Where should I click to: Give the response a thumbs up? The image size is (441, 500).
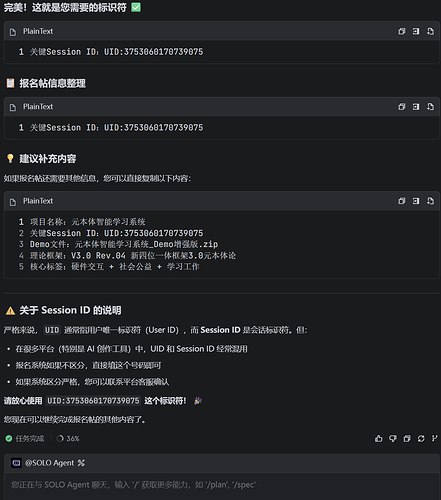(379, 438)
